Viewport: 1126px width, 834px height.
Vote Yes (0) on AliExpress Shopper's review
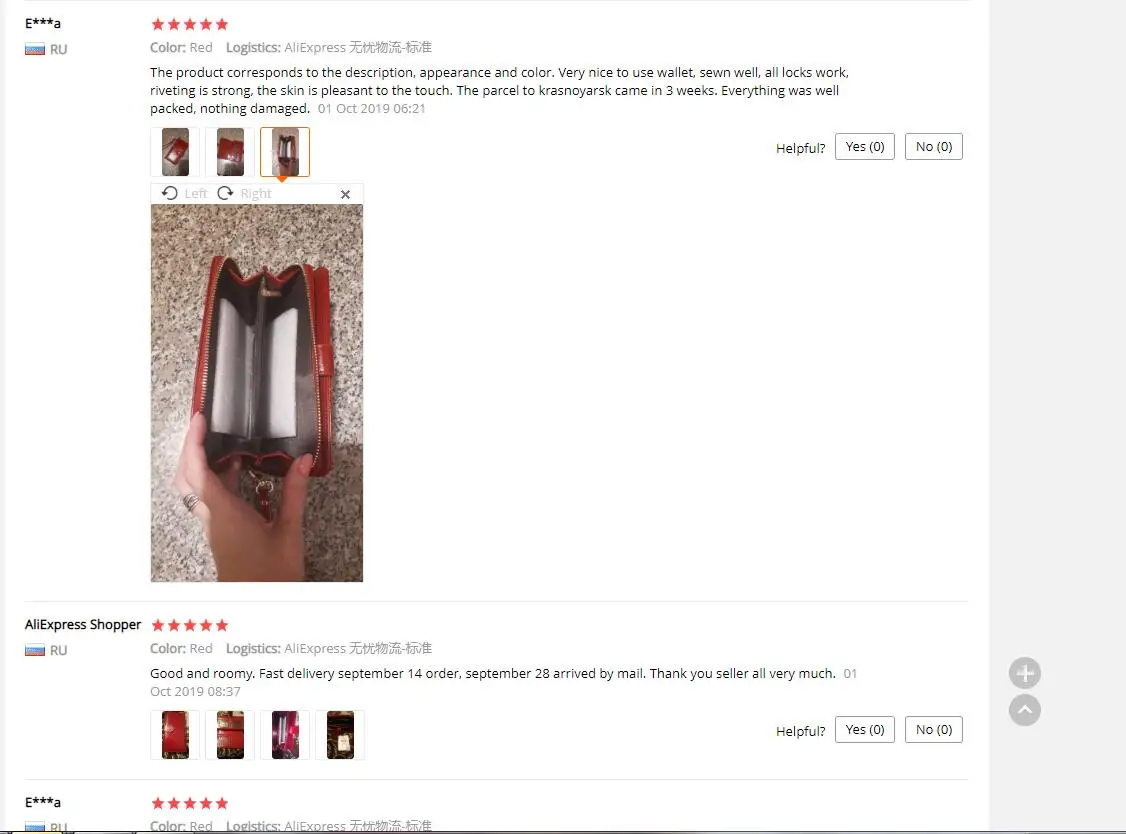click(x=865, y=730)
